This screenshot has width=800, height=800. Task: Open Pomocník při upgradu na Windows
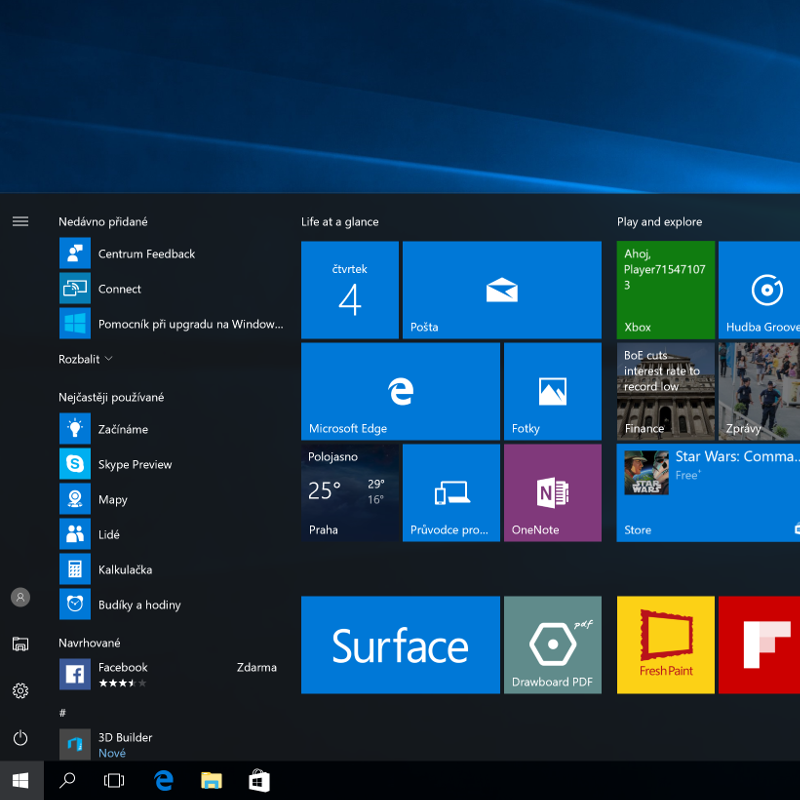pyautogui.click(x=171, y=324)
